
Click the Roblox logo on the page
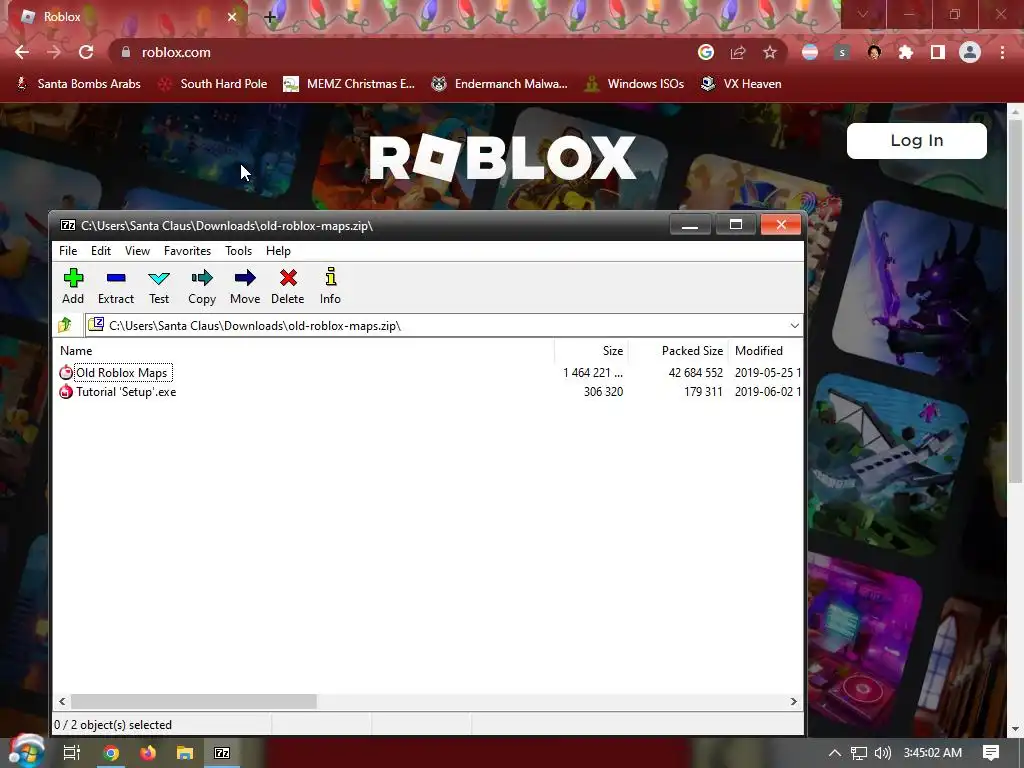[x=503, y=157]
